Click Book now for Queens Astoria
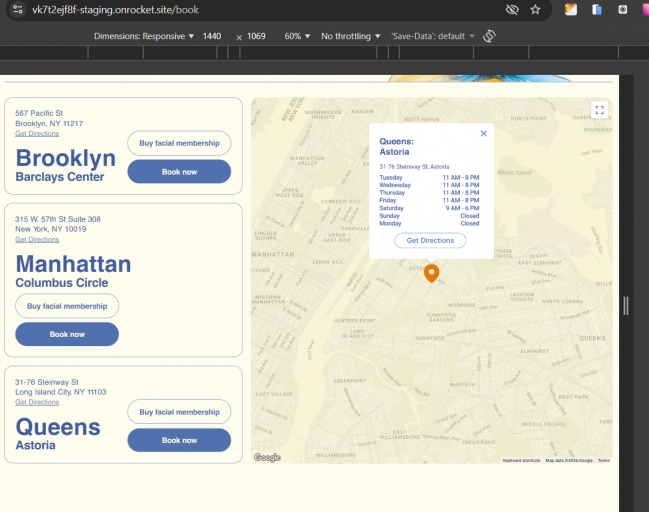 179,440
